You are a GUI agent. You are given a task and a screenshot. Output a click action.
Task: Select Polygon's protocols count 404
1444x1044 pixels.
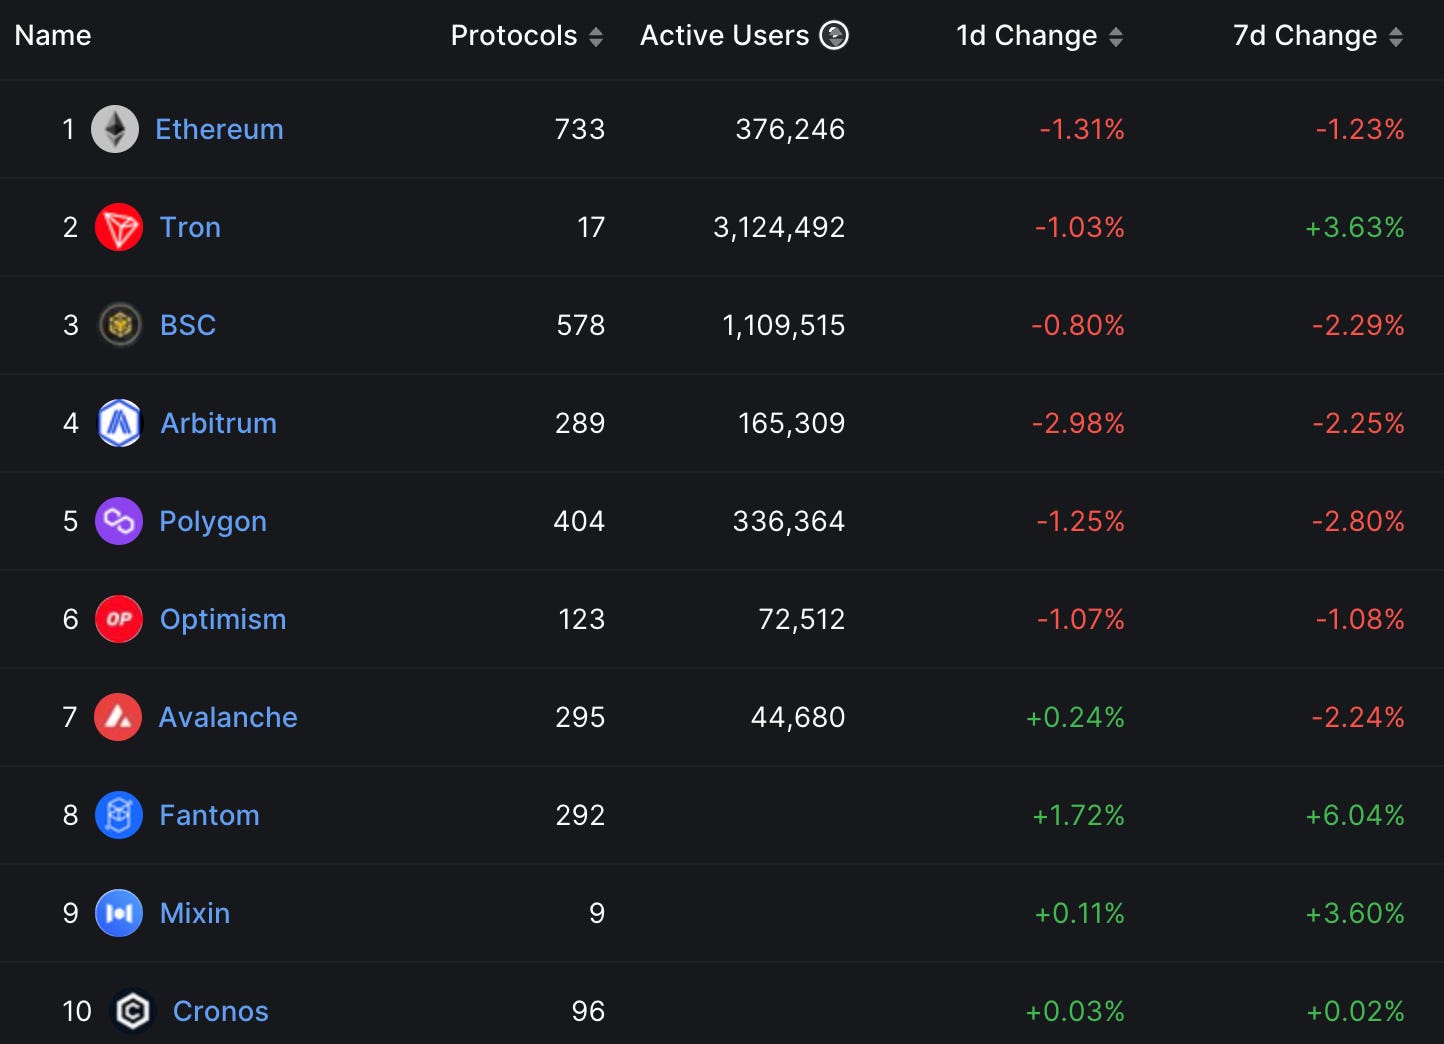pos(579,521)
